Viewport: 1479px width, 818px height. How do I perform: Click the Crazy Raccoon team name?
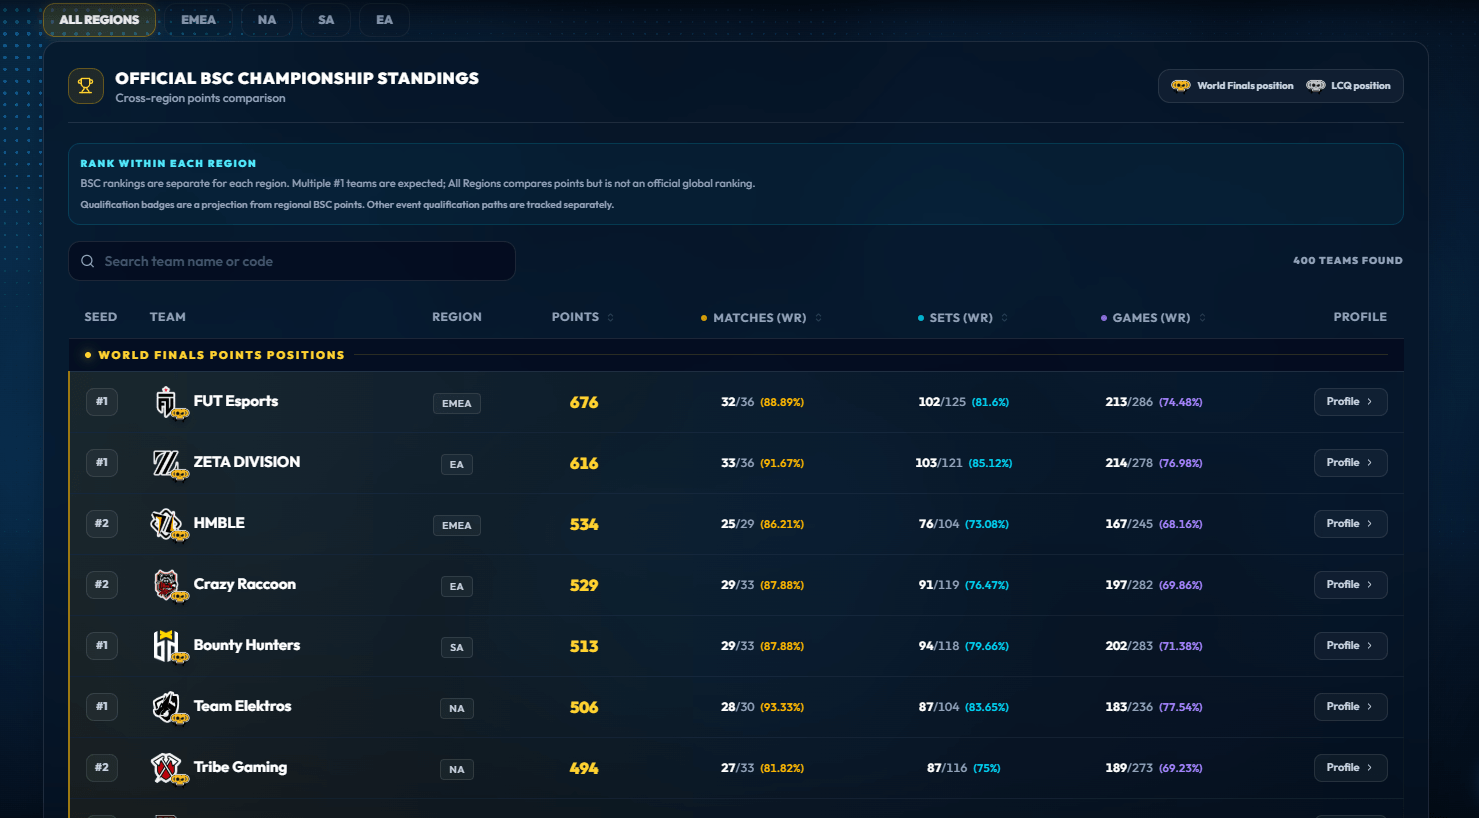click(245, 584)
